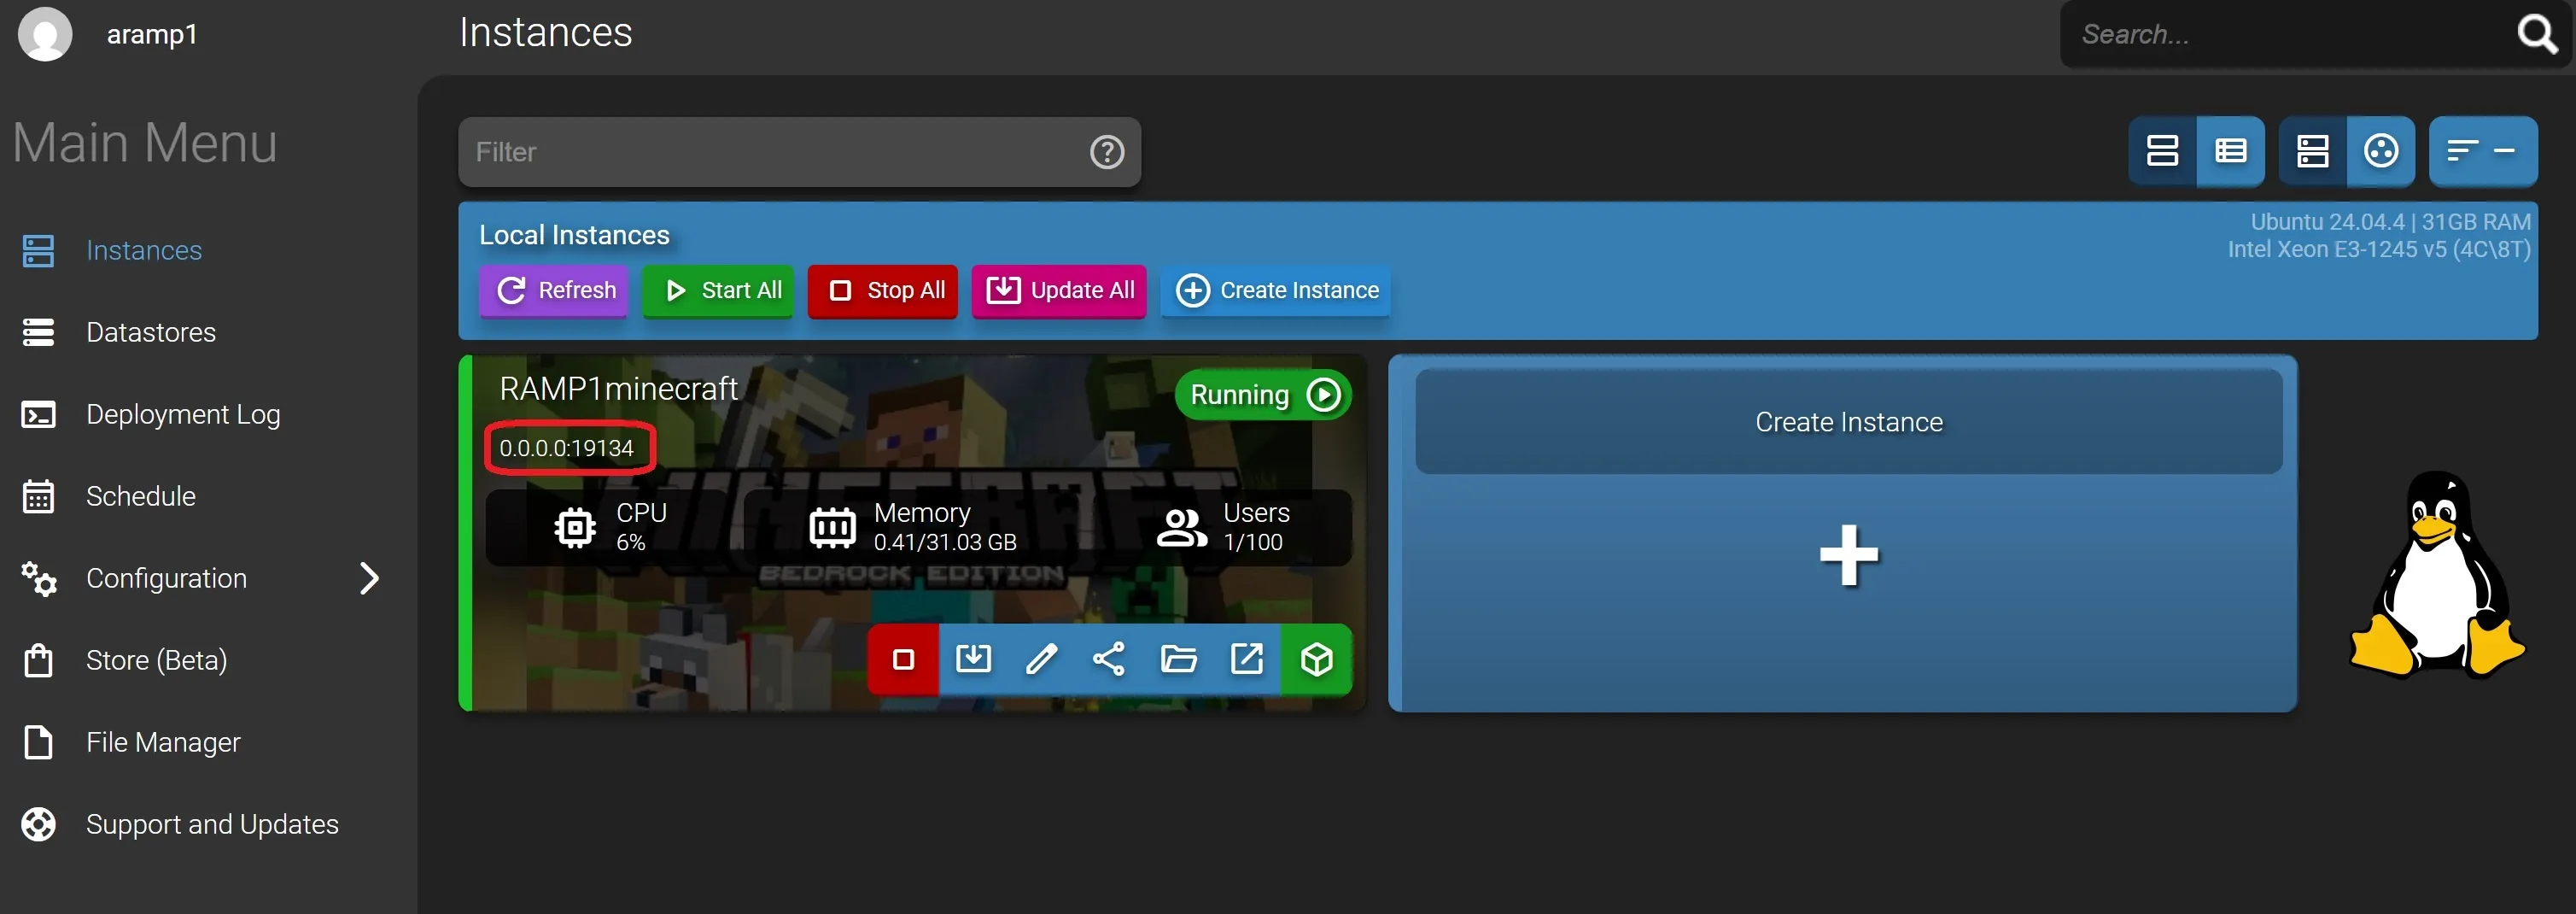Open the folder icon on RAMP1minecraft

(x=1178, y=659)
